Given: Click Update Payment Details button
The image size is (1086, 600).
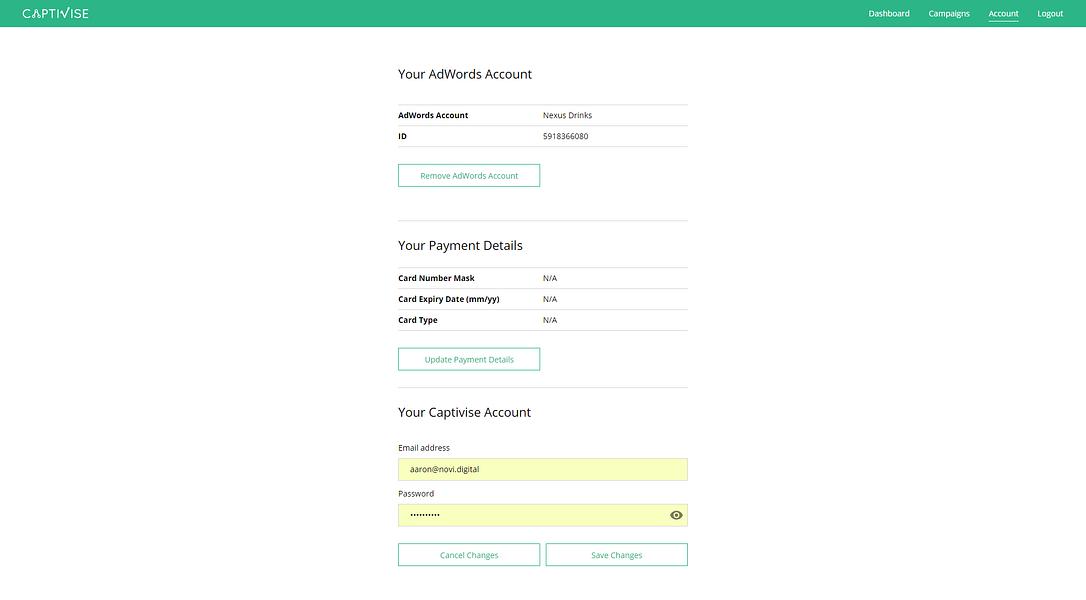Looking at the screenshot, I should [469, 359].
